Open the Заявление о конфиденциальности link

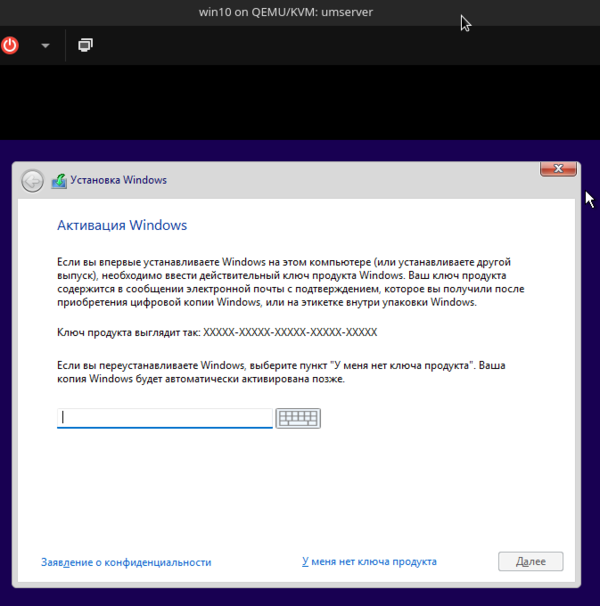(126, 562)
